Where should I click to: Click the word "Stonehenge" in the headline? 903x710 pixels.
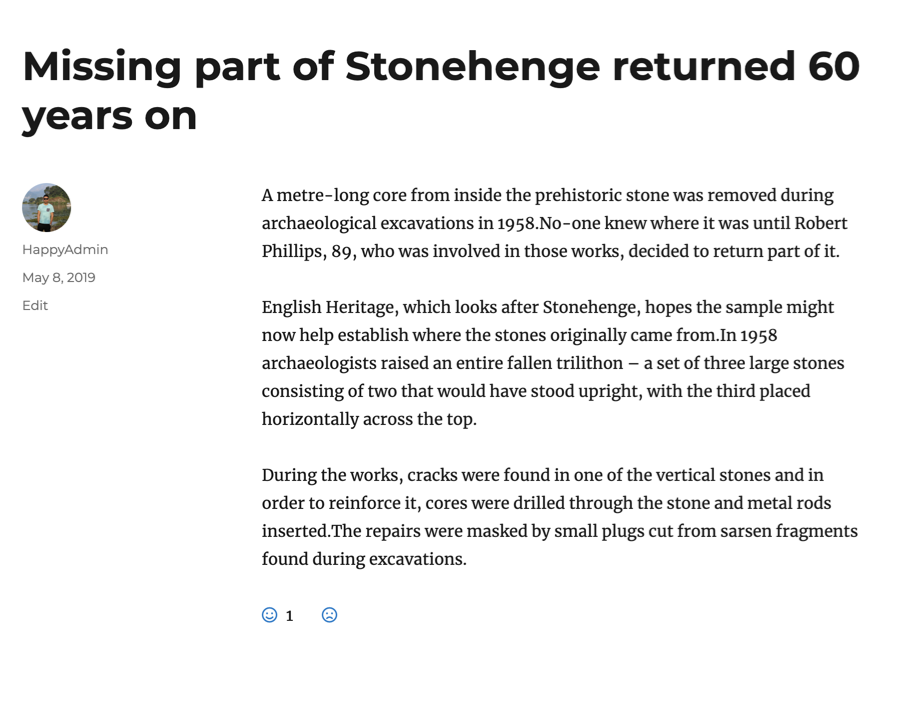(473, 66)
